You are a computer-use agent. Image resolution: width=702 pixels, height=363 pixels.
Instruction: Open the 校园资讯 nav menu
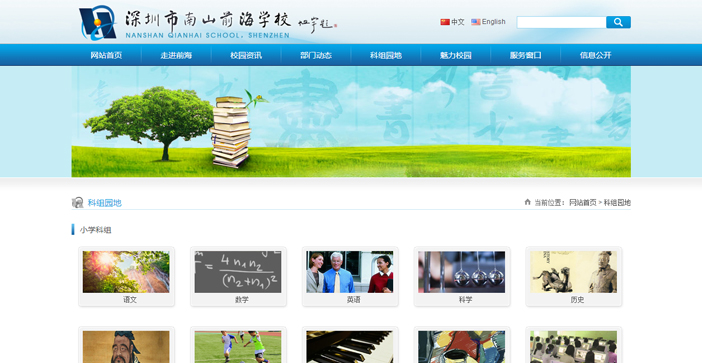(246, 56)
